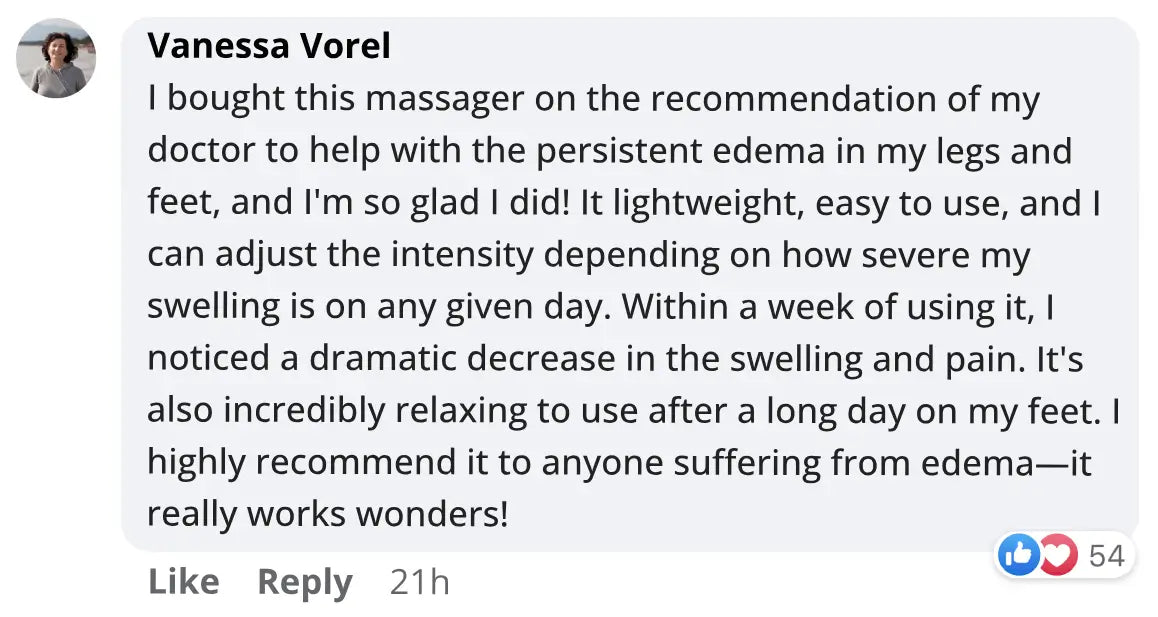Open Vanessa Vorel's profile name link
The image size is (1158, 617).
(268, 46)
